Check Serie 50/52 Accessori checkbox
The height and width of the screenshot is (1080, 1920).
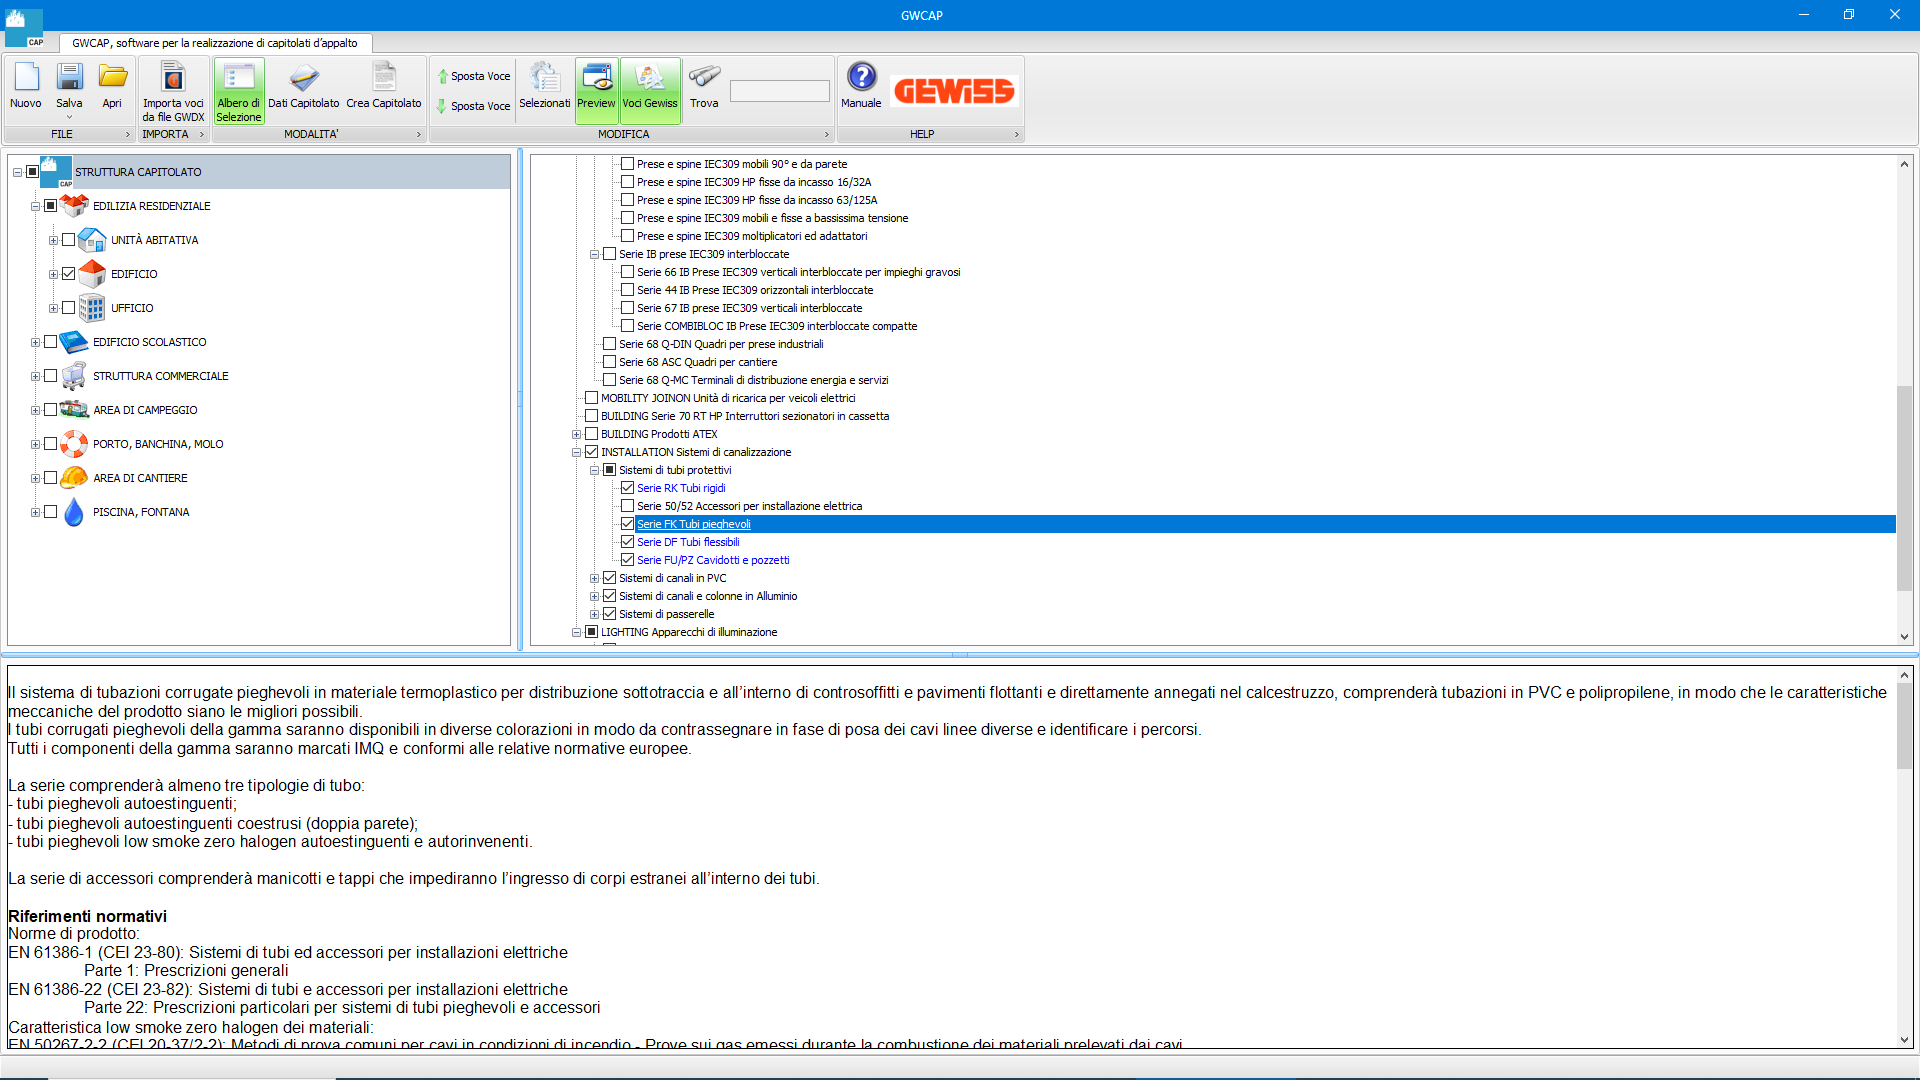[628, 506]
